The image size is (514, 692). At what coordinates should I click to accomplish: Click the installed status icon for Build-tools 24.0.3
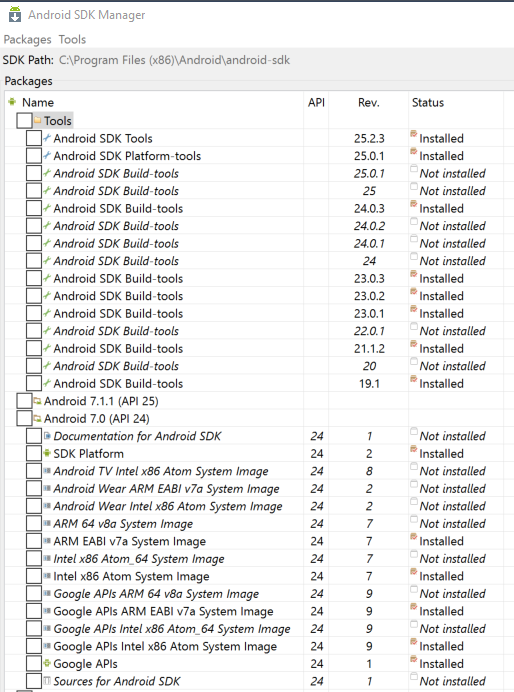[414, 204]
